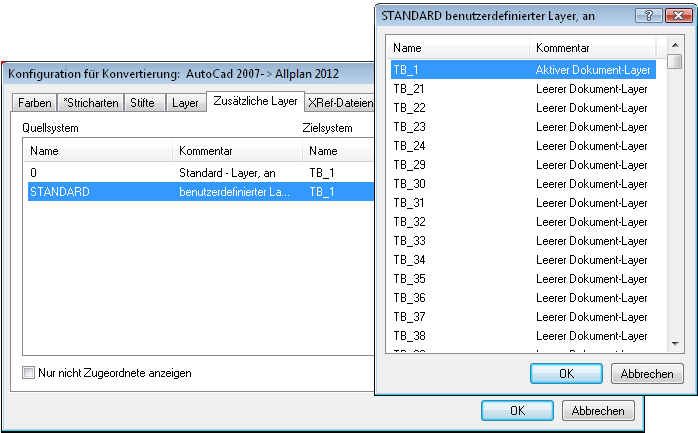This screenshot has height=433, width=698.
Task: Select layer TB_21 in the list
Action: click(523, 89)
